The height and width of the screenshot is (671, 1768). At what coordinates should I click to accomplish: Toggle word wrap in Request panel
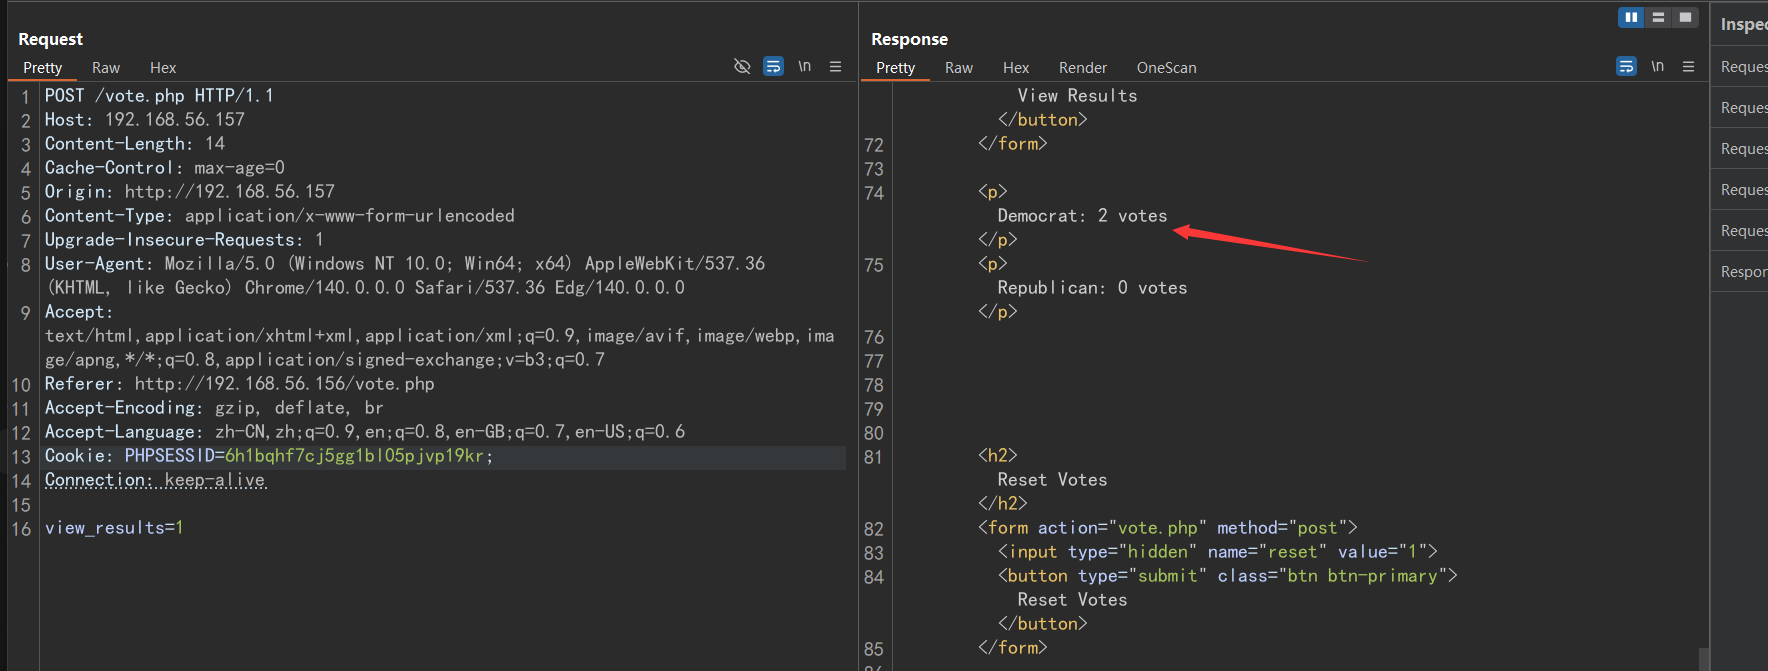[x=773, y=66]
